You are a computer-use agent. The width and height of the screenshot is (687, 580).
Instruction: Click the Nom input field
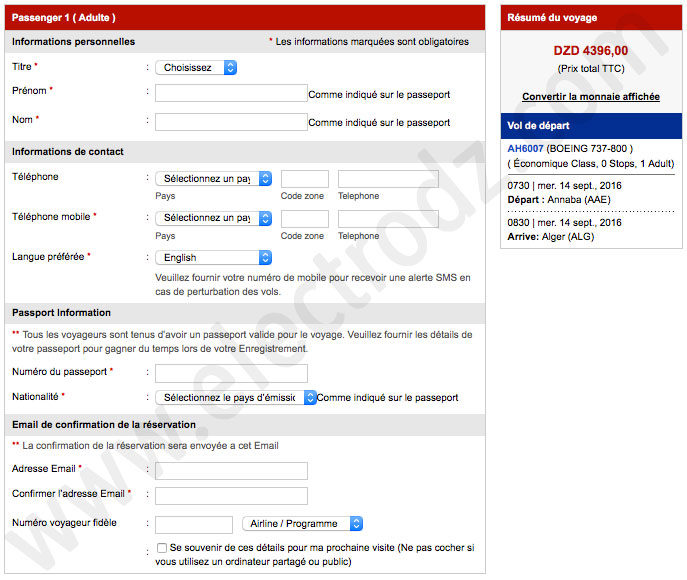coord(231,122)
